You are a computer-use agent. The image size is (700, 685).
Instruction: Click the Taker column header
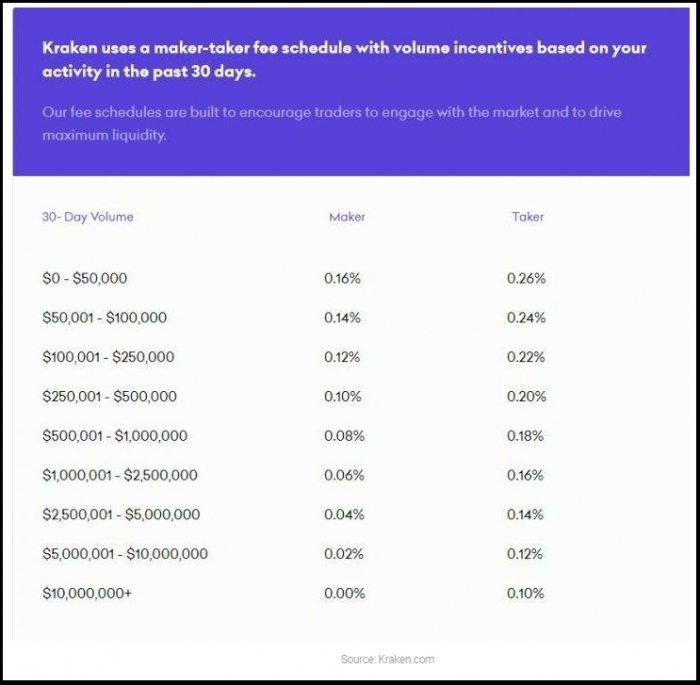click(528, 217)
